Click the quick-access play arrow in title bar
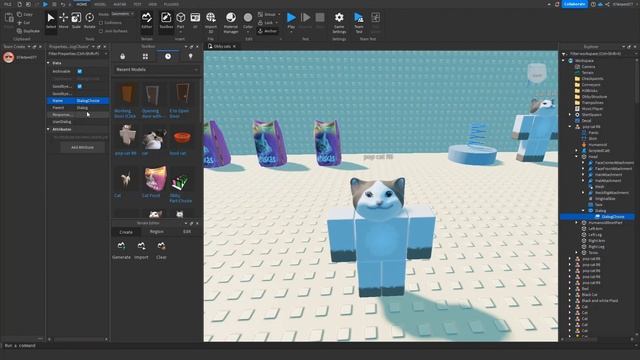The image size is (640, 360). [45, 4]
